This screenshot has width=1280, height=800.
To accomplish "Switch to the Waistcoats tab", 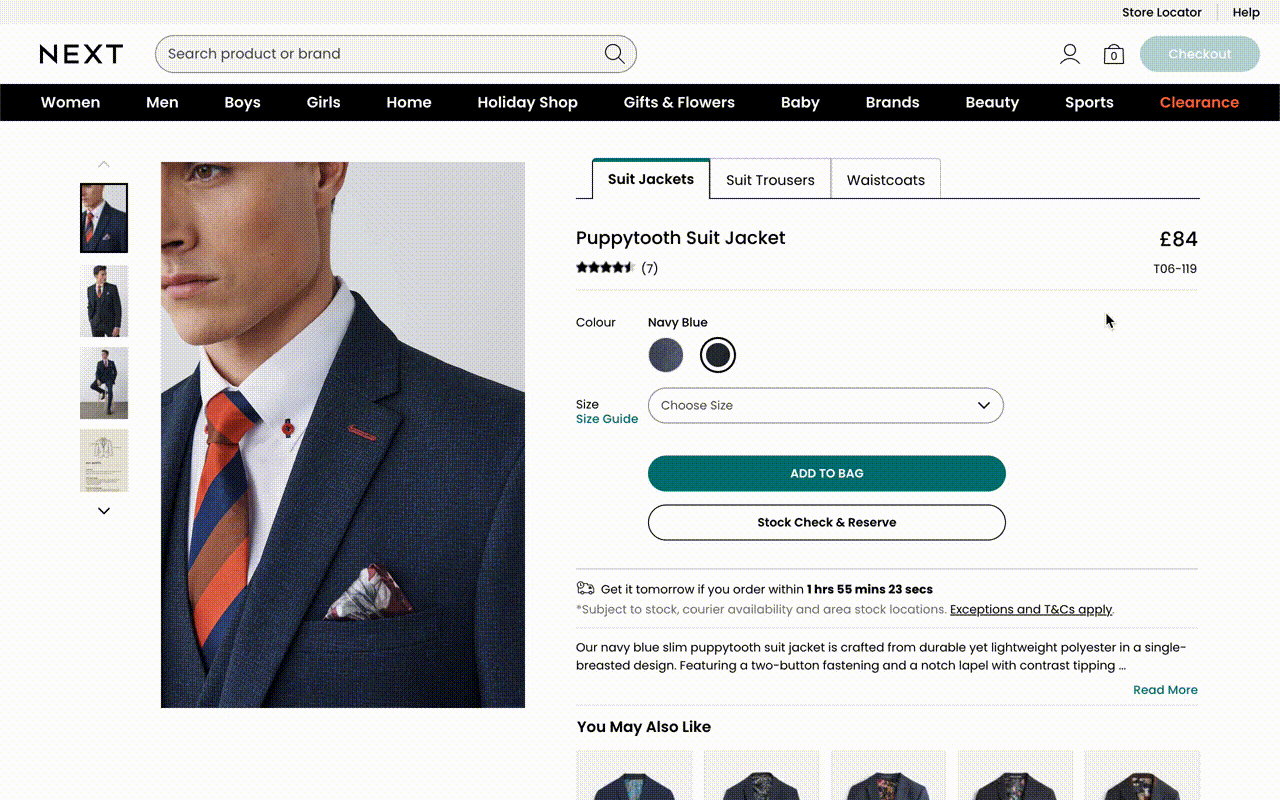I will pos(885,179).
